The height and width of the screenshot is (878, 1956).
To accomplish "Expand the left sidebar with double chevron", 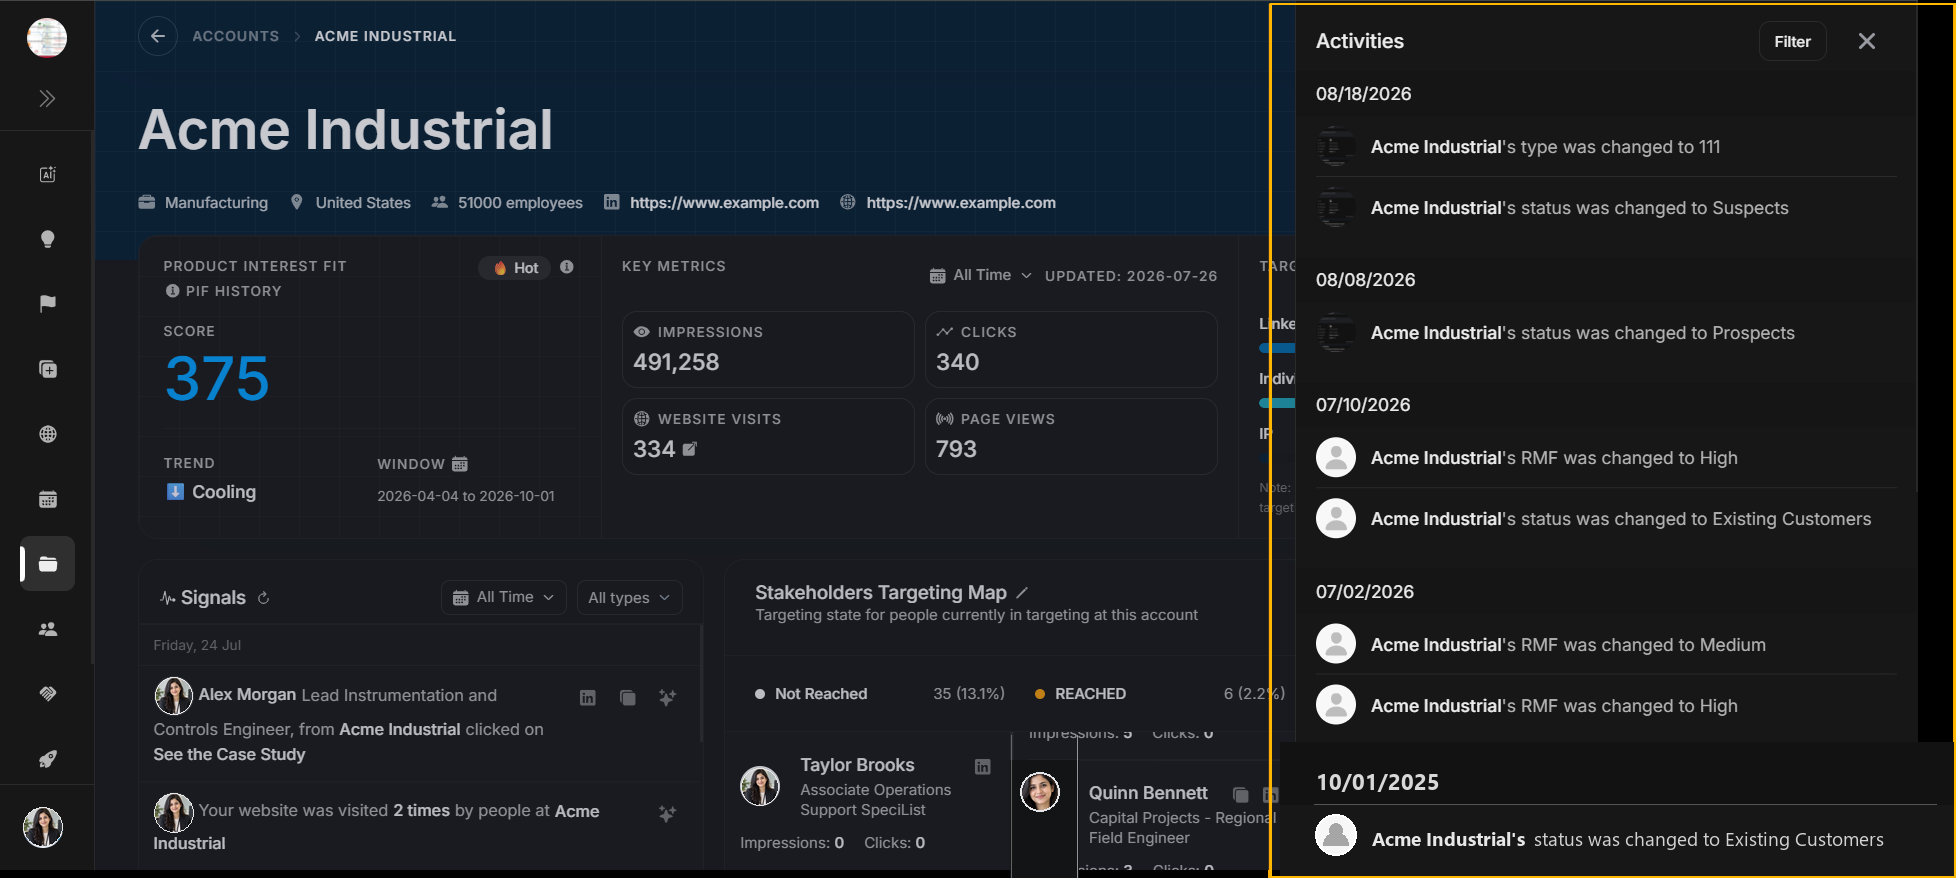I will (47, 98).
